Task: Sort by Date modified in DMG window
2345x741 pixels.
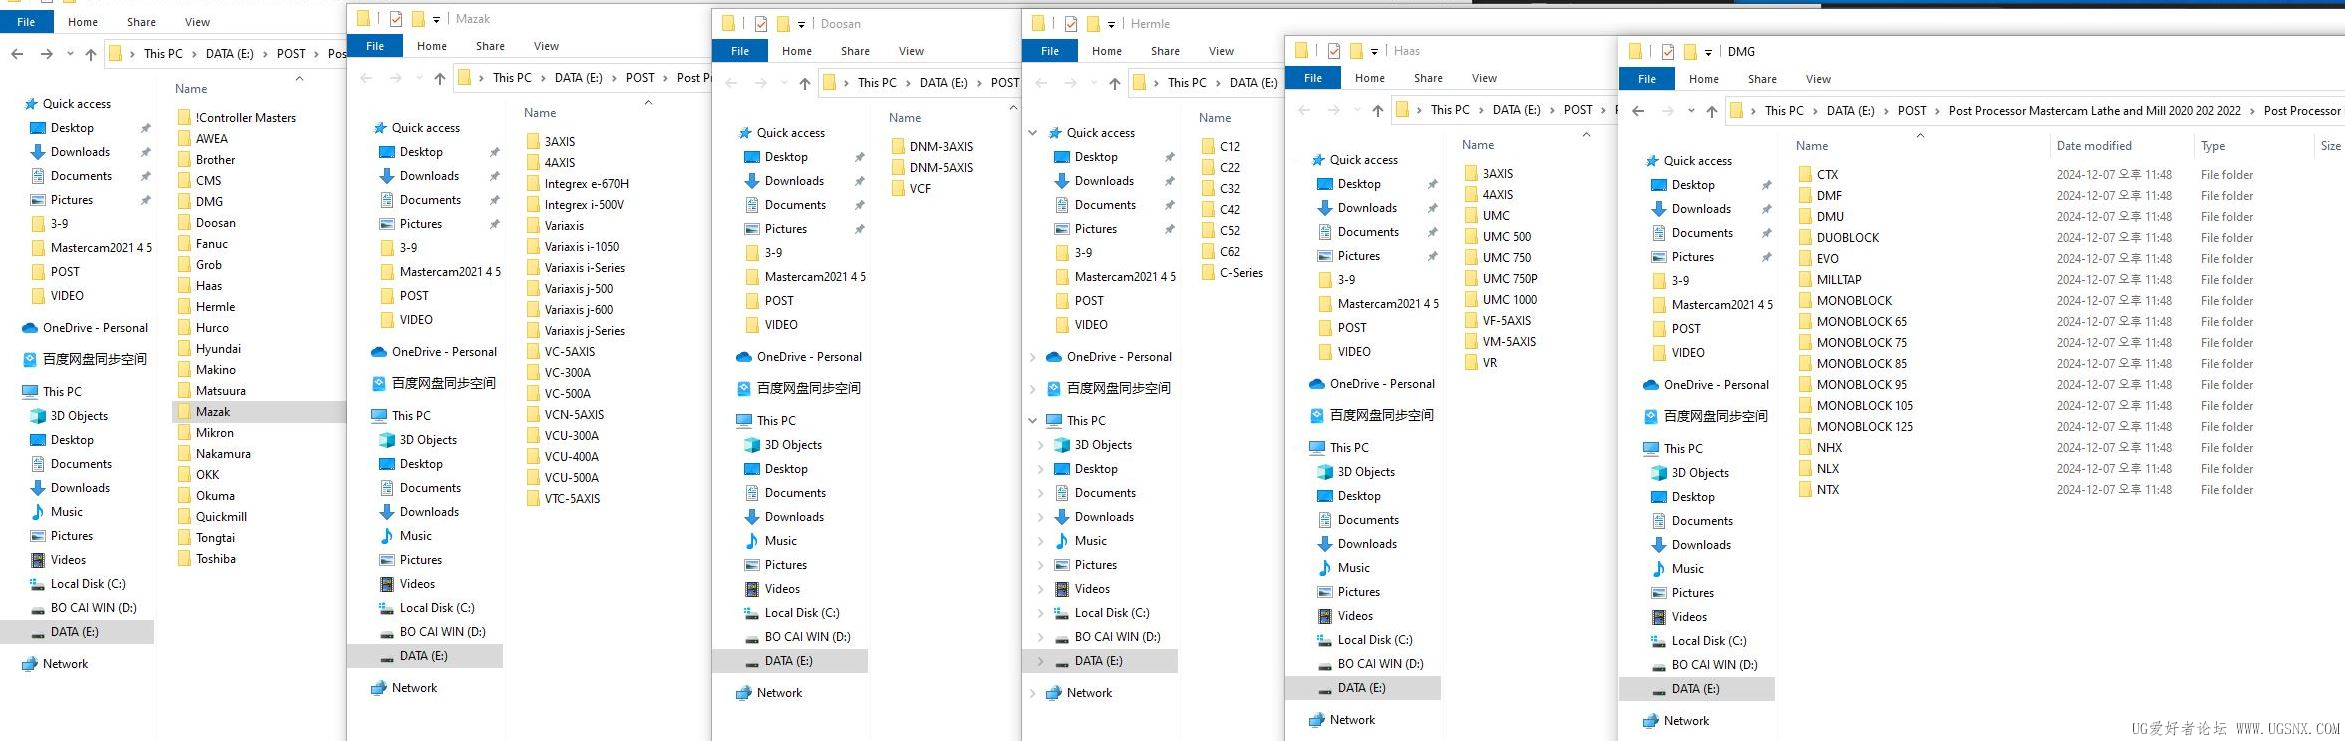Action: 2094,146
